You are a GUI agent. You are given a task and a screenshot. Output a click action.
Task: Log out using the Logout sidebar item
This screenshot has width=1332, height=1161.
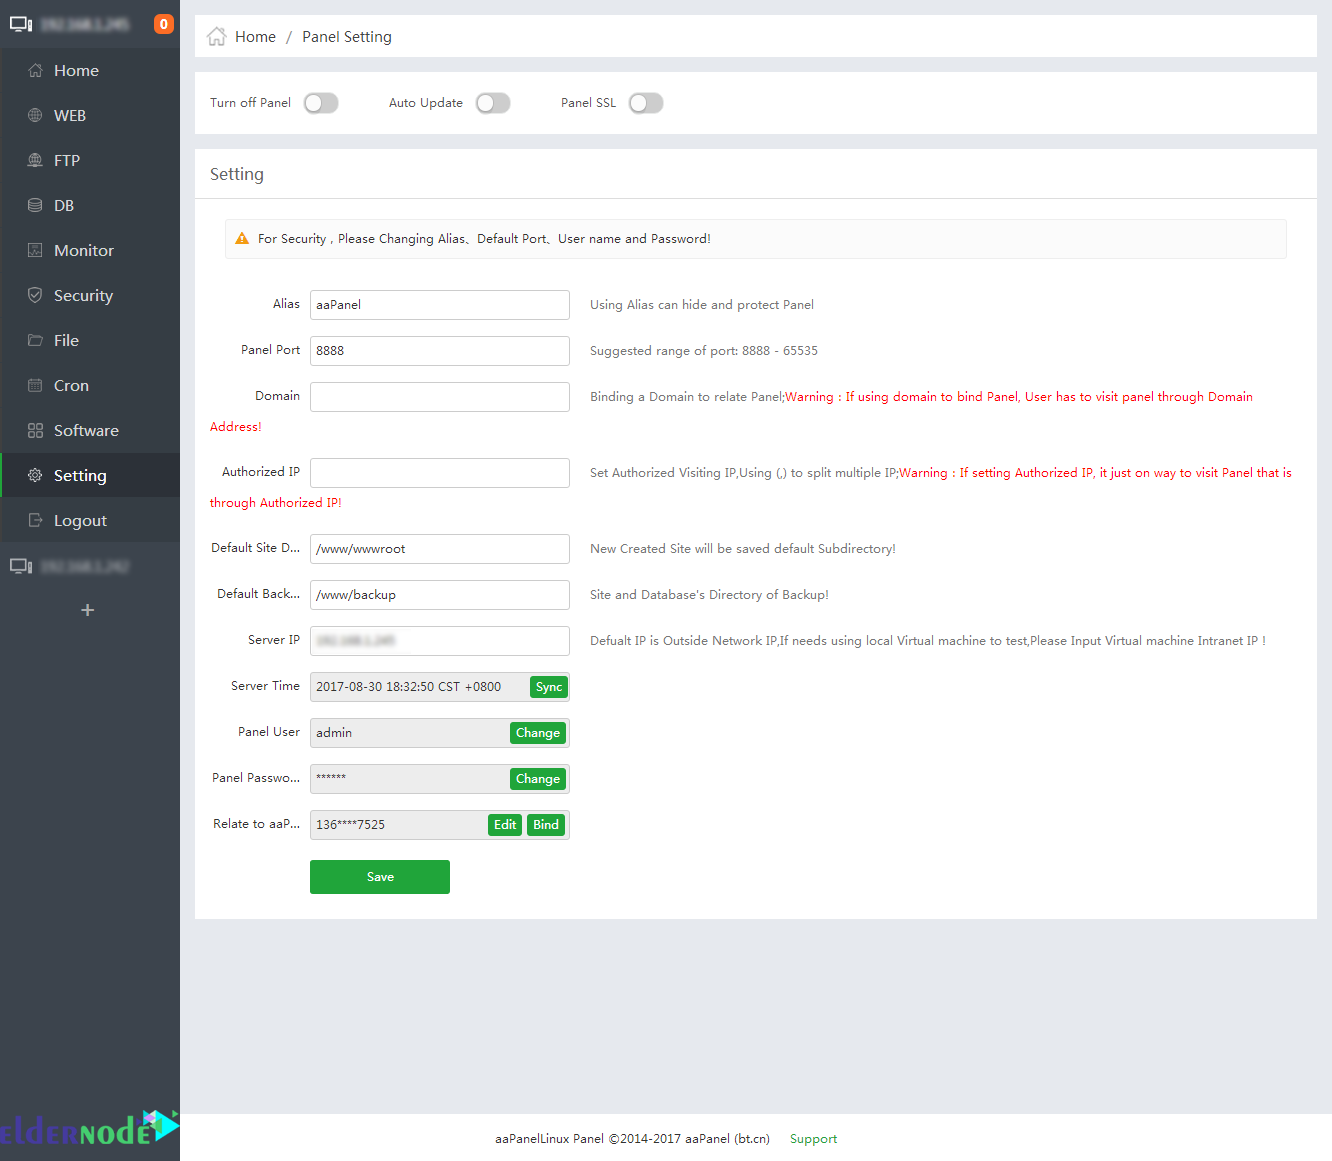pyautogui.click(x=80, y=520)
